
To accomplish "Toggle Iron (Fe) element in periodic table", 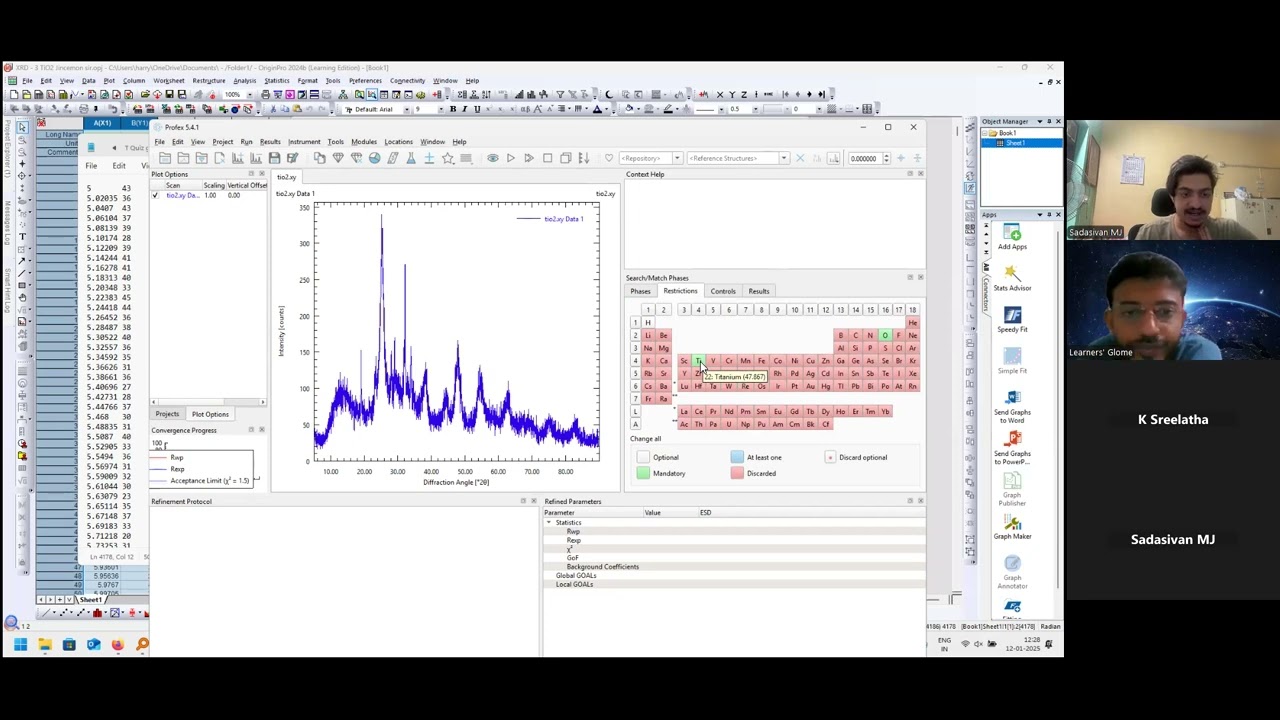I will 761,361.
